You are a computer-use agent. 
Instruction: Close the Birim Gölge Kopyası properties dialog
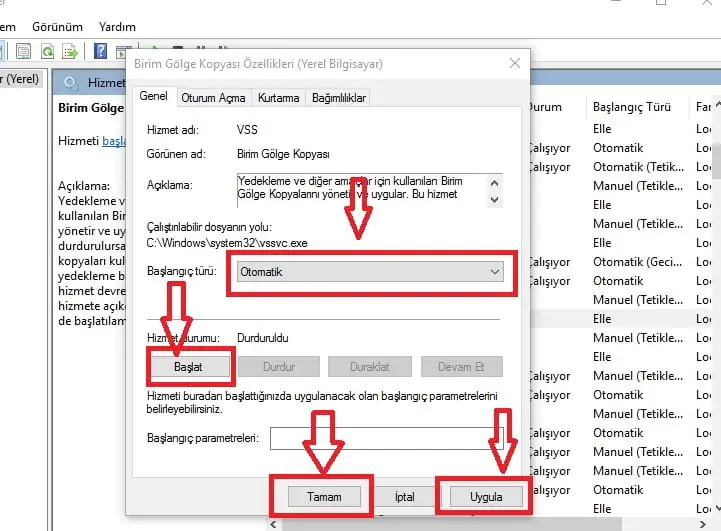[515, 63]
